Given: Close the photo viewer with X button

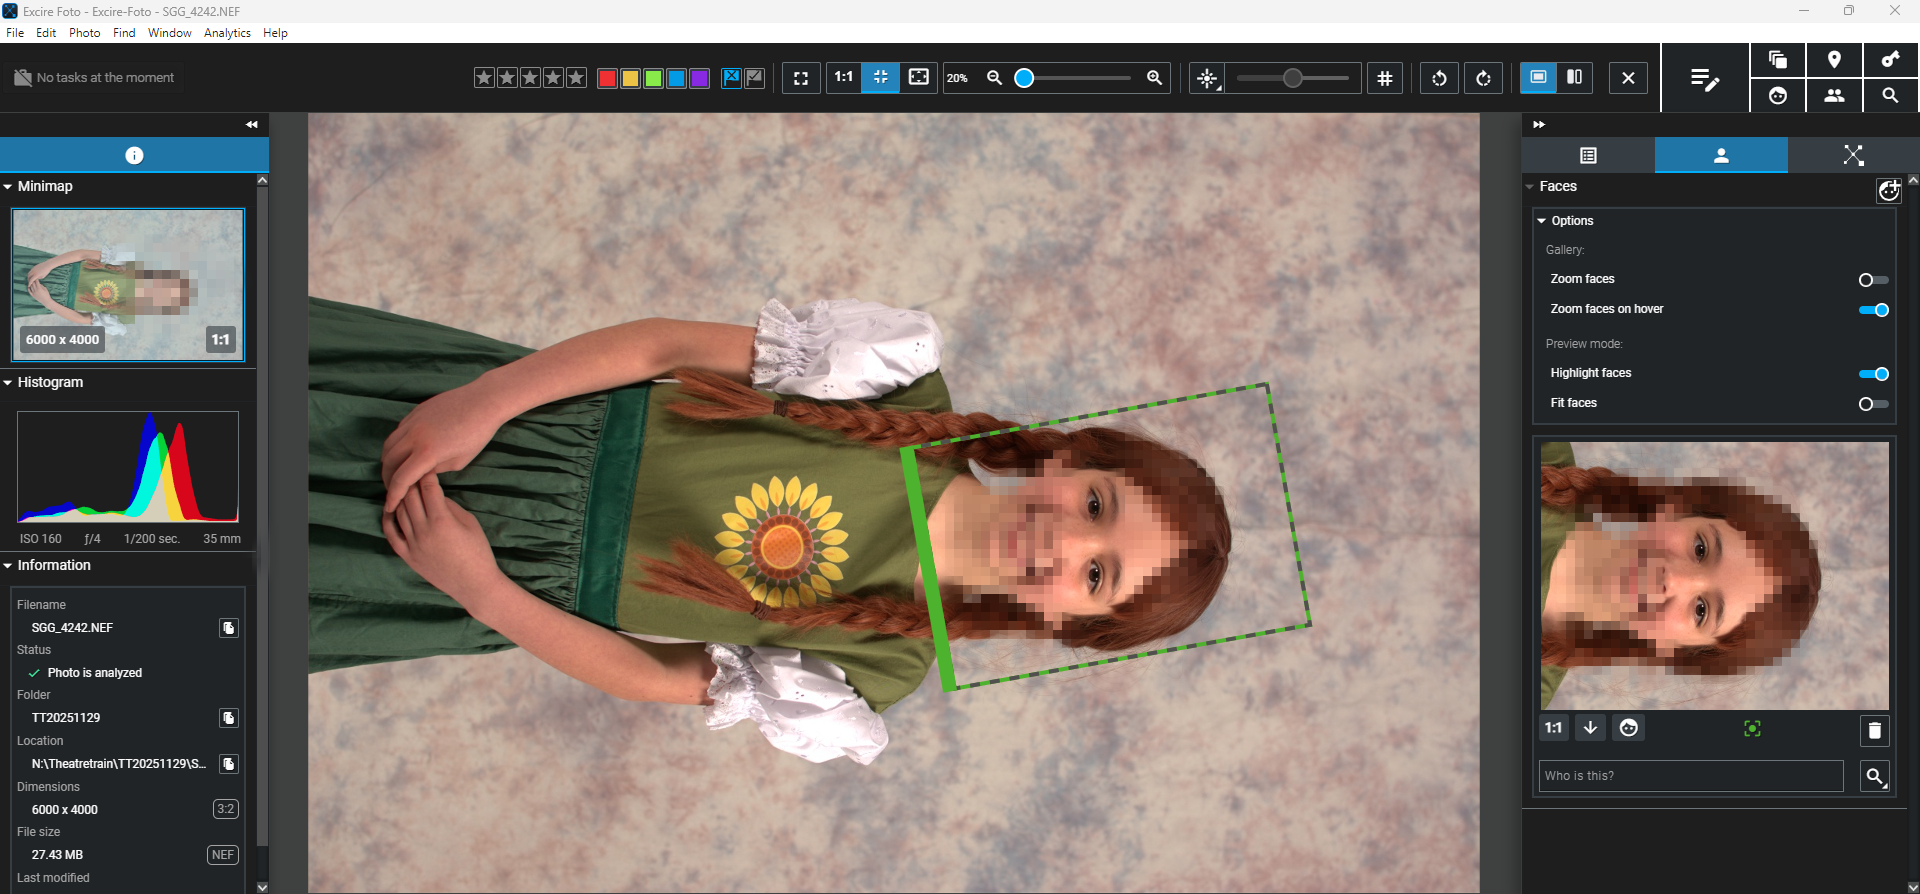Looking at the screenshot, I should (1628, 78).
